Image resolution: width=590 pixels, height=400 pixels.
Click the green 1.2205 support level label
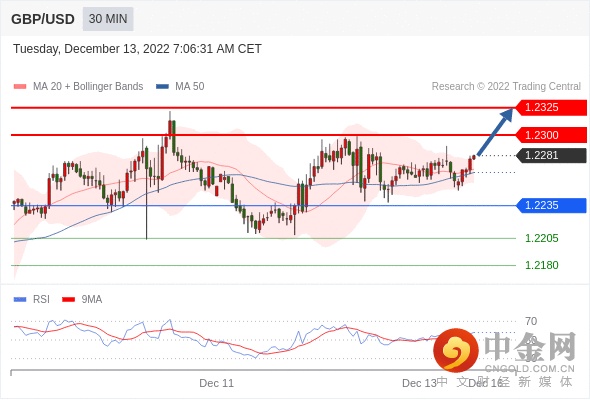pyautogui.click(x=542, y=238)
